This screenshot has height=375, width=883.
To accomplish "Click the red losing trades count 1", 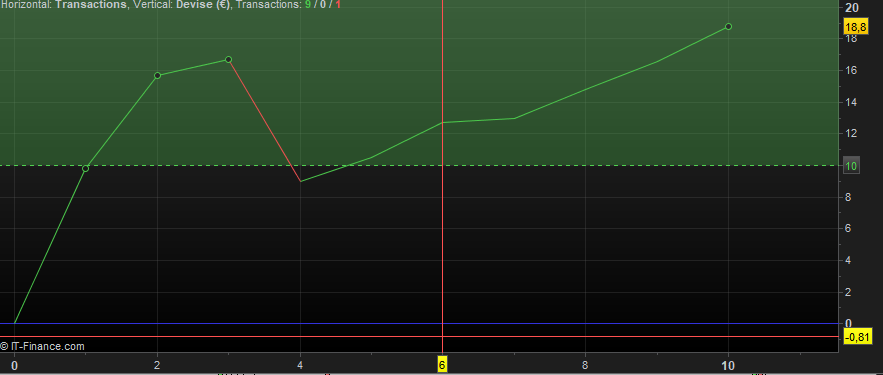I will click(x=338, y=5).
